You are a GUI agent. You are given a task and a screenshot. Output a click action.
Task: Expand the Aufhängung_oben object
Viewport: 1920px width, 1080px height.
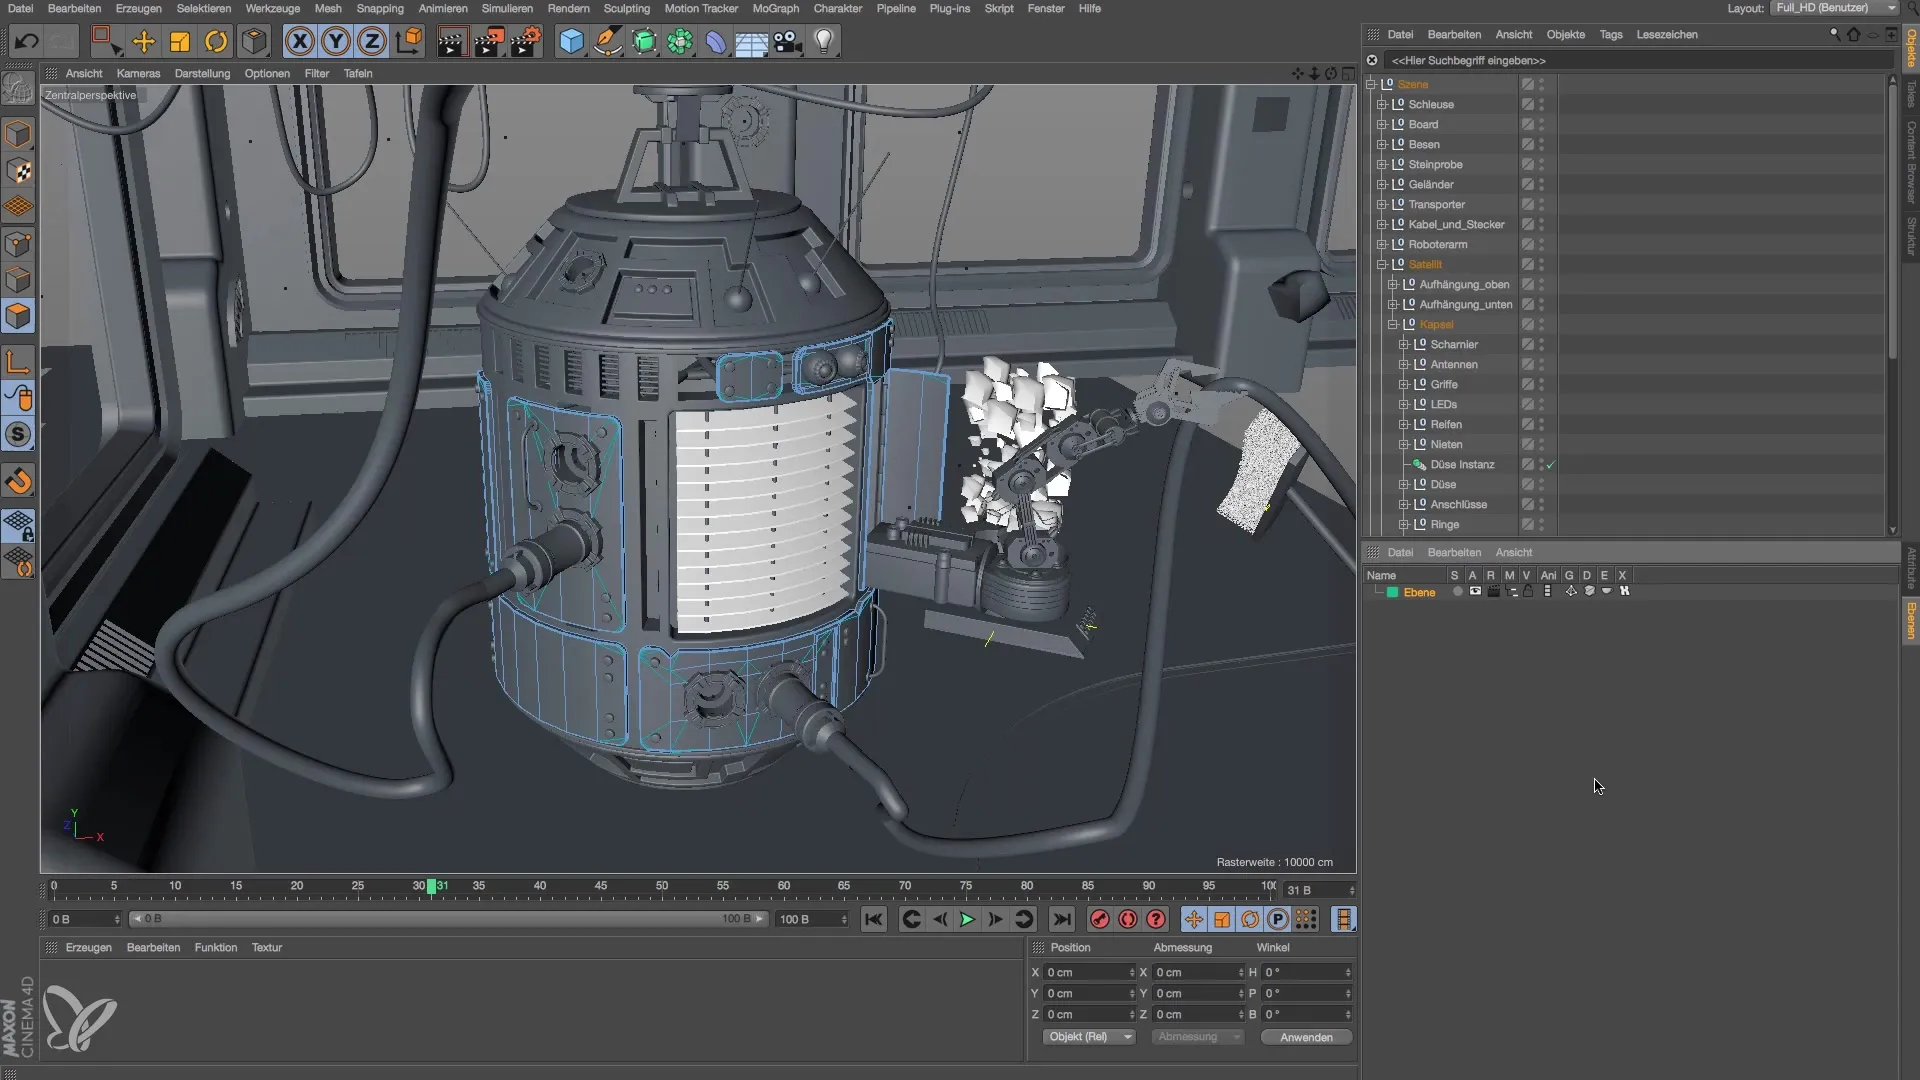(1393, 284)
